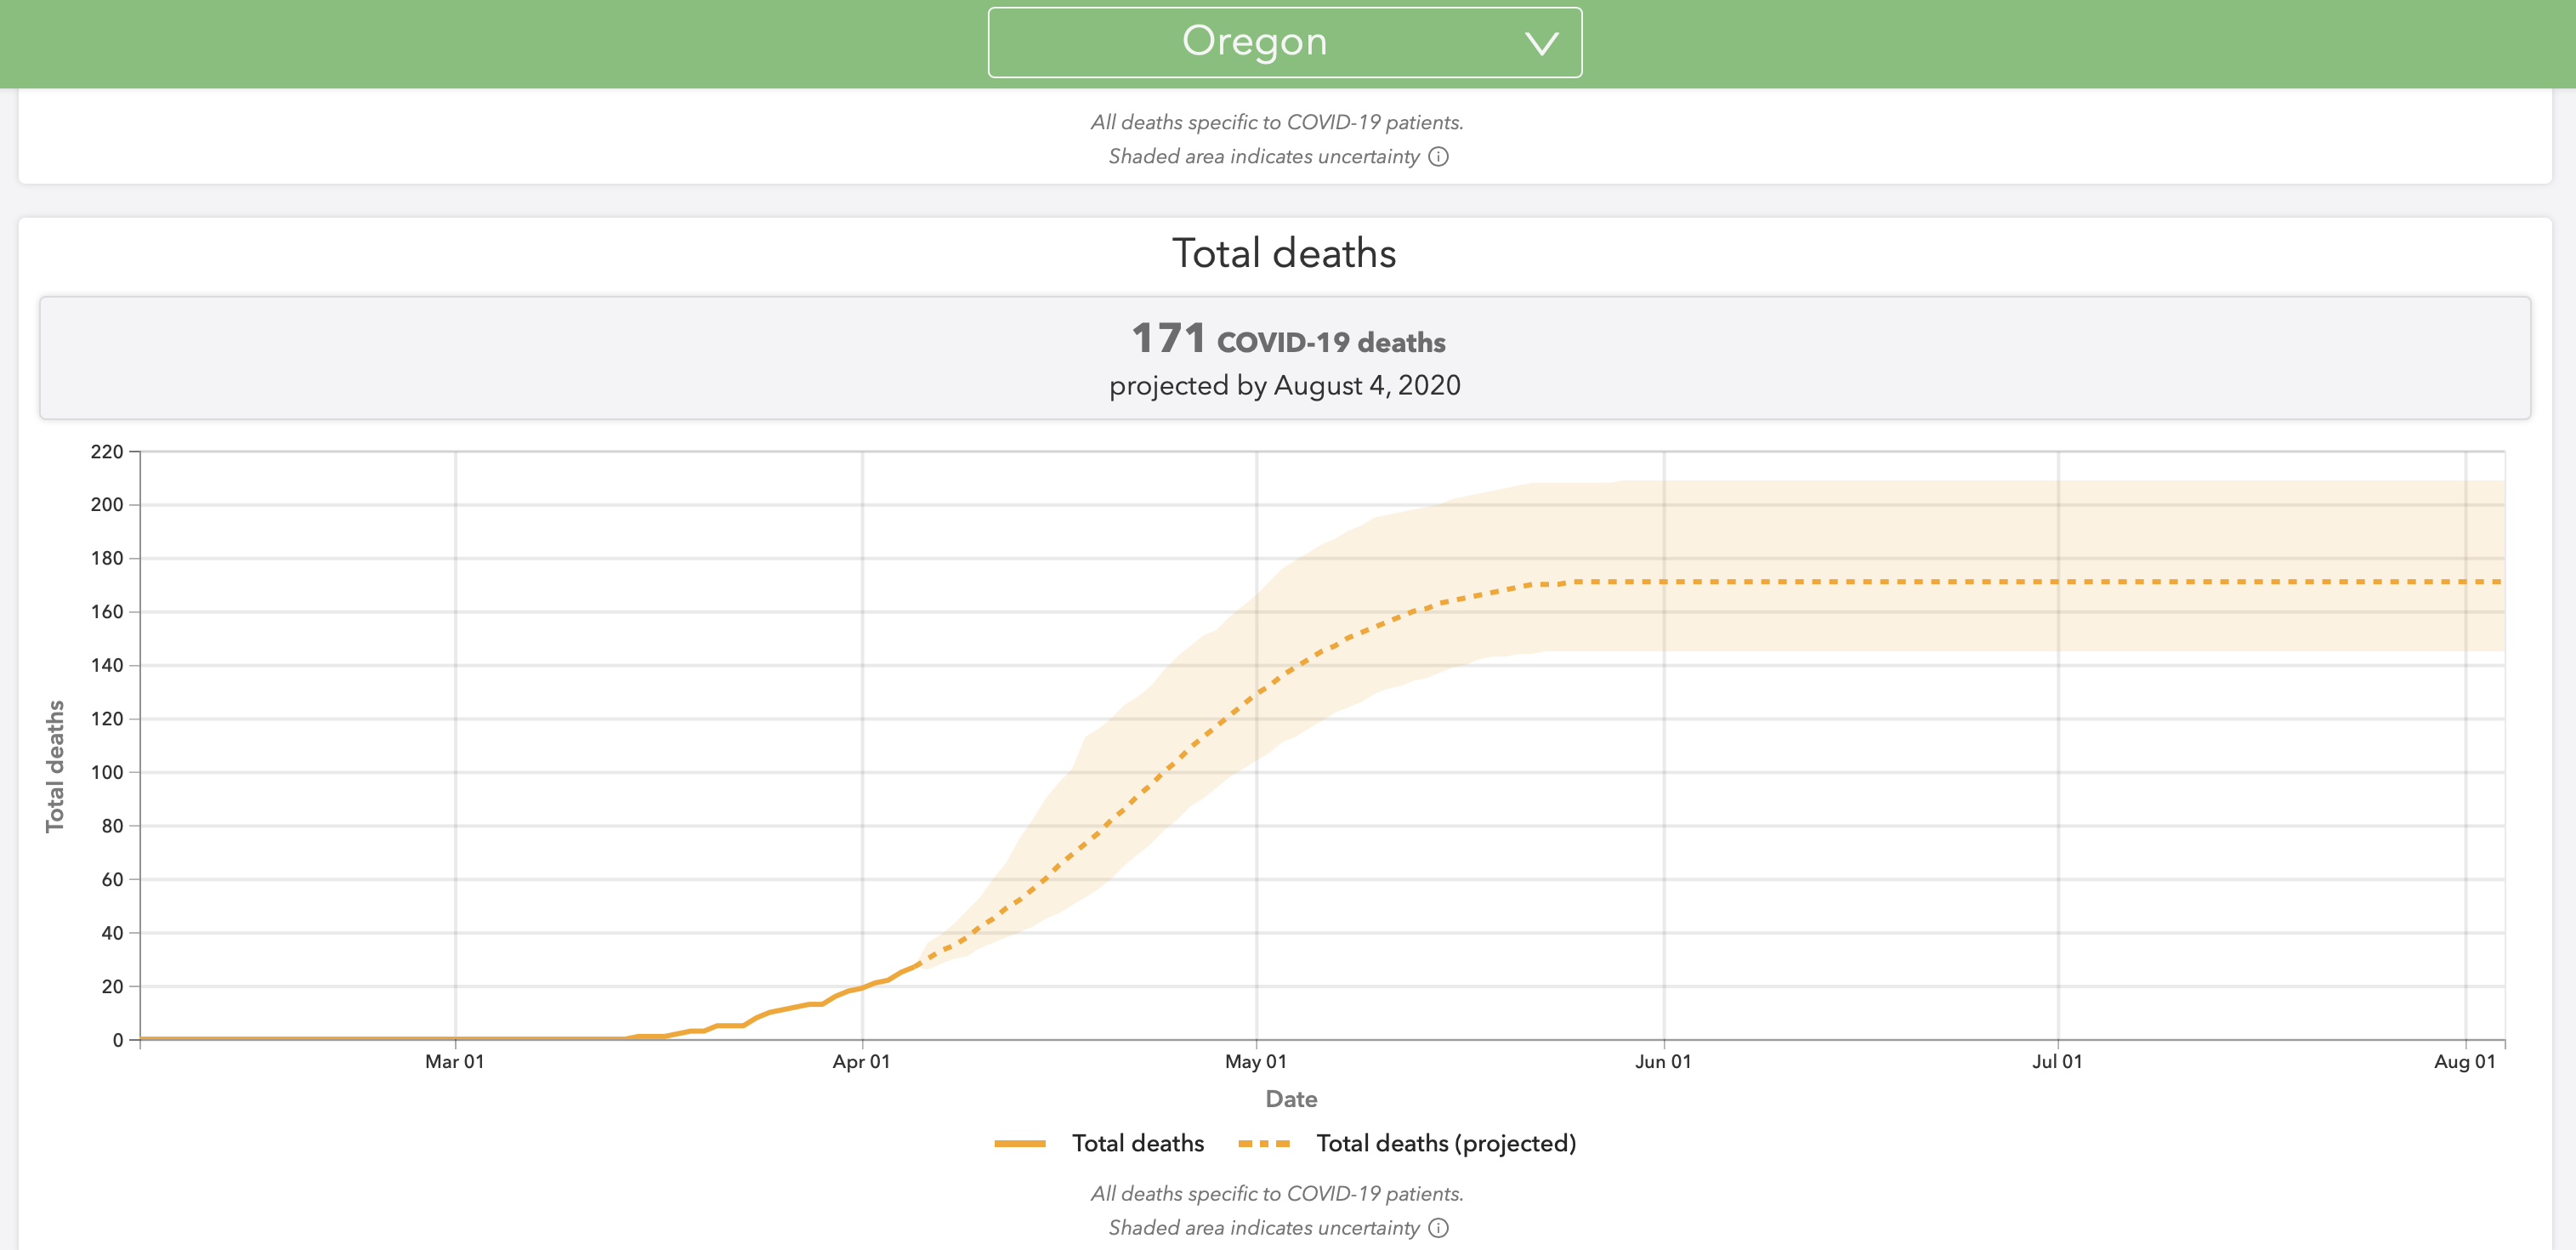This screenshot has width=2576, height=1250.
Task: Click the upper uncertainty info icon
Action: pos(1438,156)
